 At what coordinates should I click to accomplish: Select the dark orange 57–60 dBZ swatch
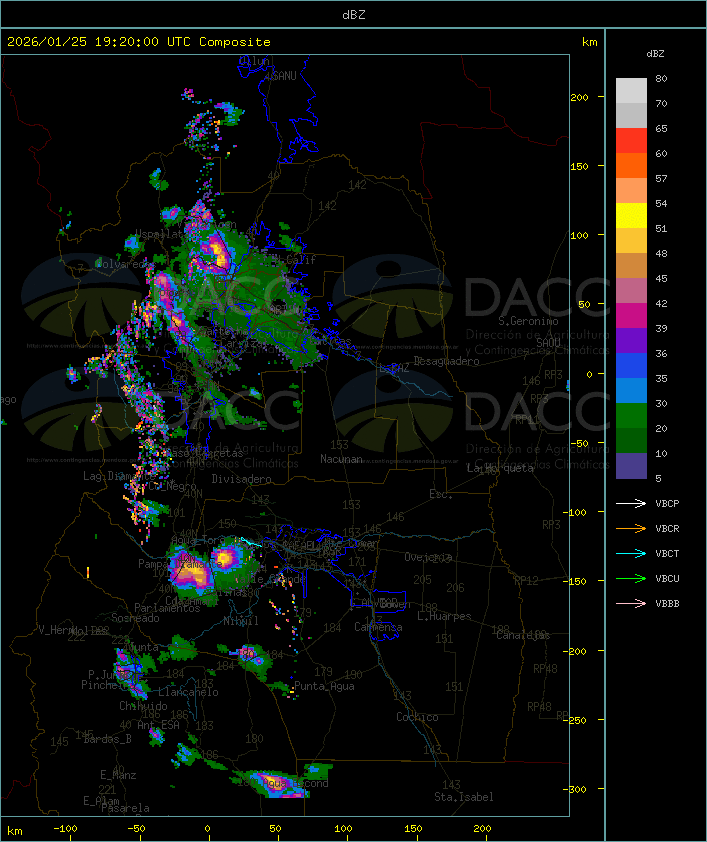(631, 165)
